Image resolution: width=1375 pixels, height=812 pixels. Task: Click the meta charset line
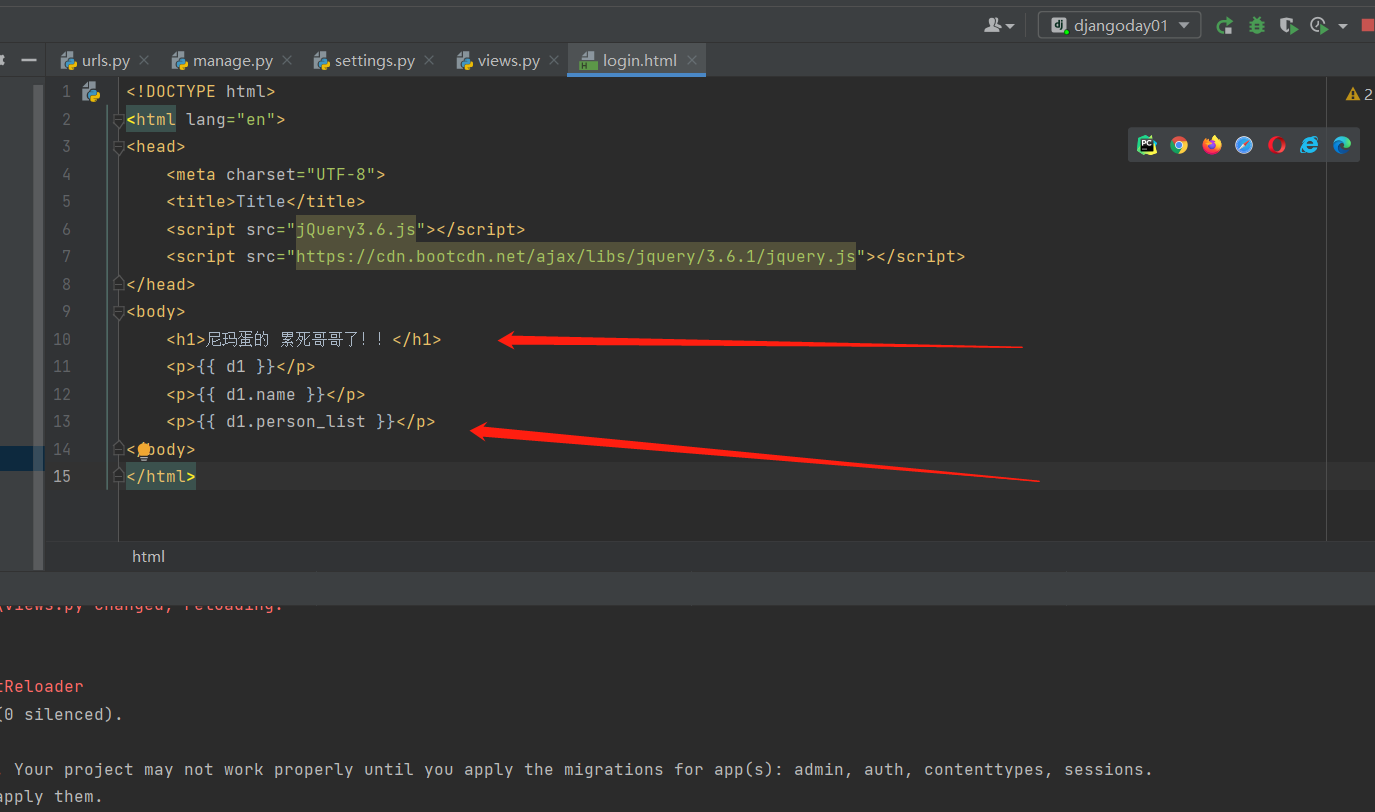[276, 175]
